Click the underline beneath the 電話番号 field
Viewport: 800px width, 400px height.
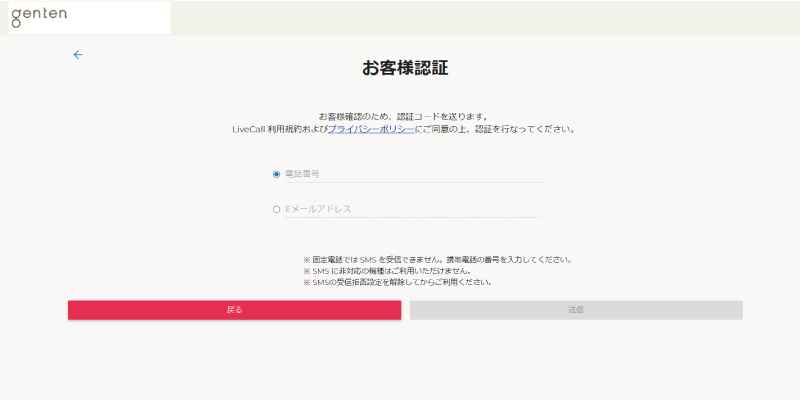[410, 183]
